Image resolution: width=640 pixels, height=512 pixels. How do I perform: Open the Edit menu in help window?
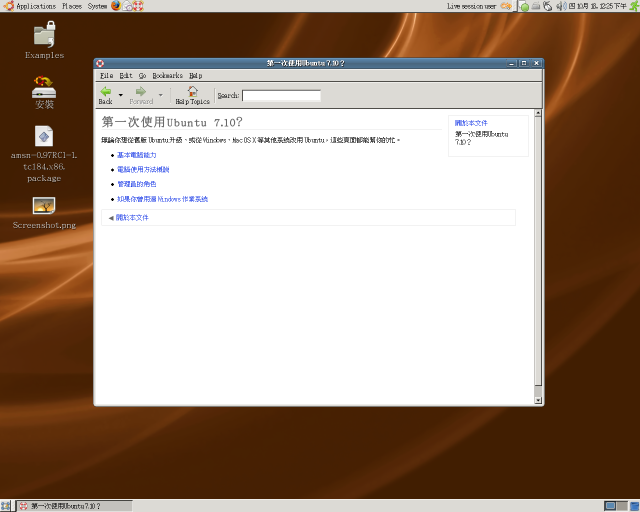pos(126,76)
